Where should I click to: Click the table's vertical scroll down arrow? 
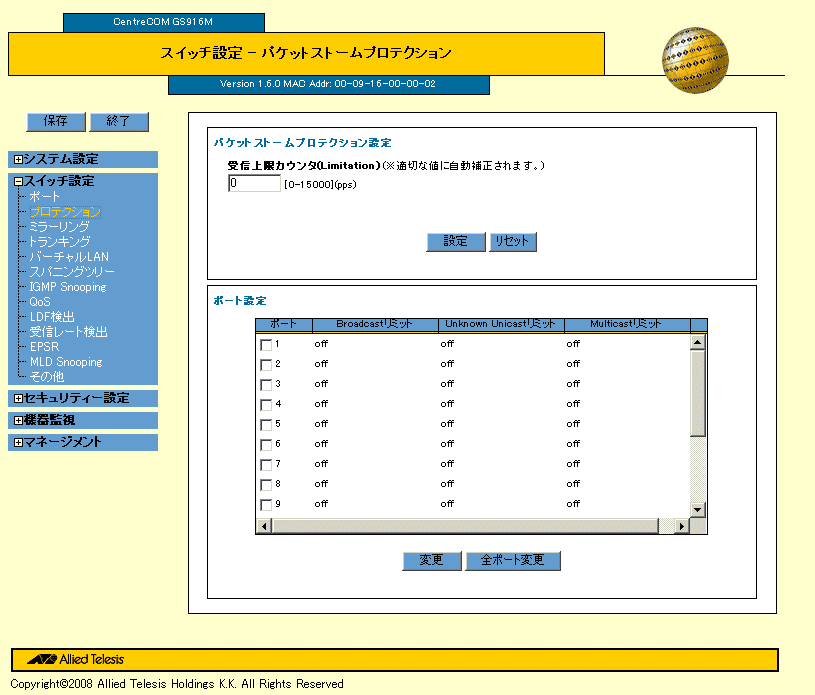(698, 510)
